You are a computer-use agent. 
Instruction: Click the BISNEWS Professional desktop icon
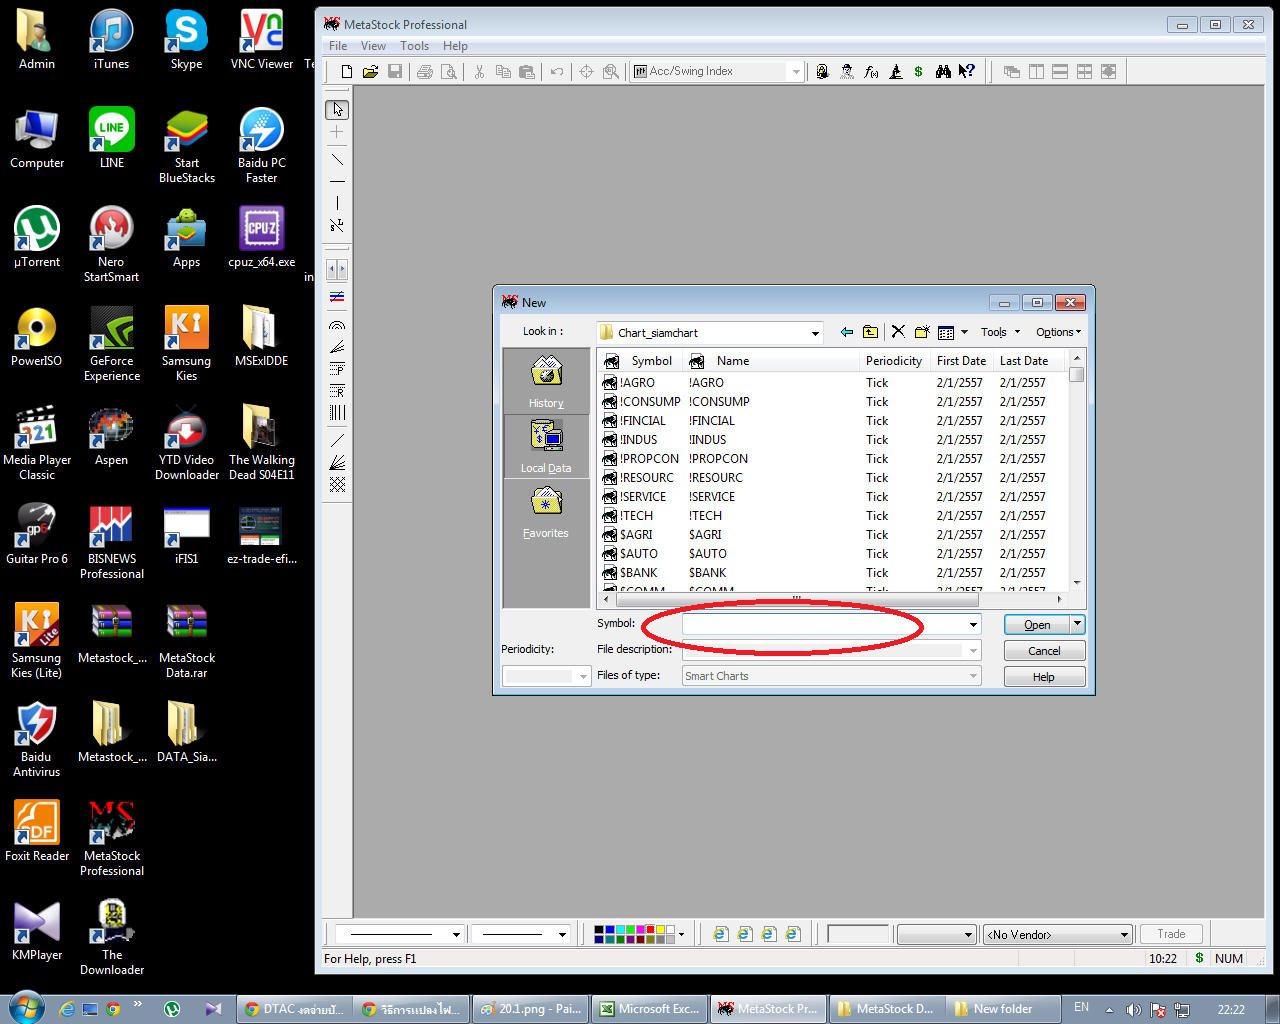pyautogui.click(x=111, y=542)
